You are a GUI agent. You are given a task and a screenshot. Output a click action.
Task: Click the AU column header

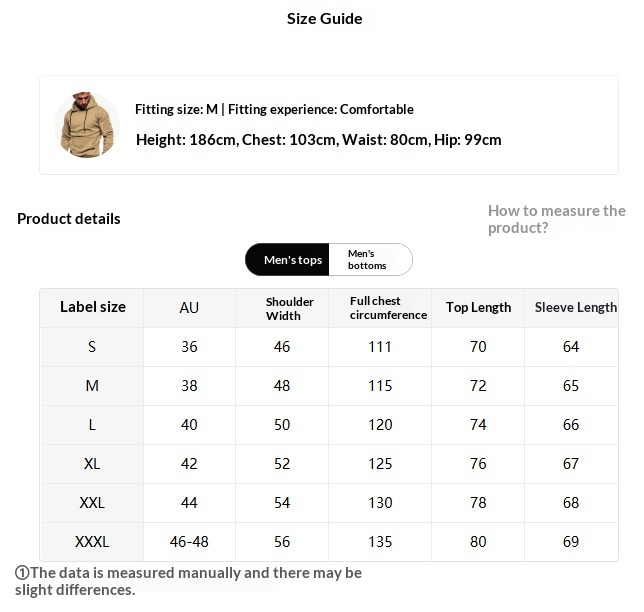pos(189,308)
